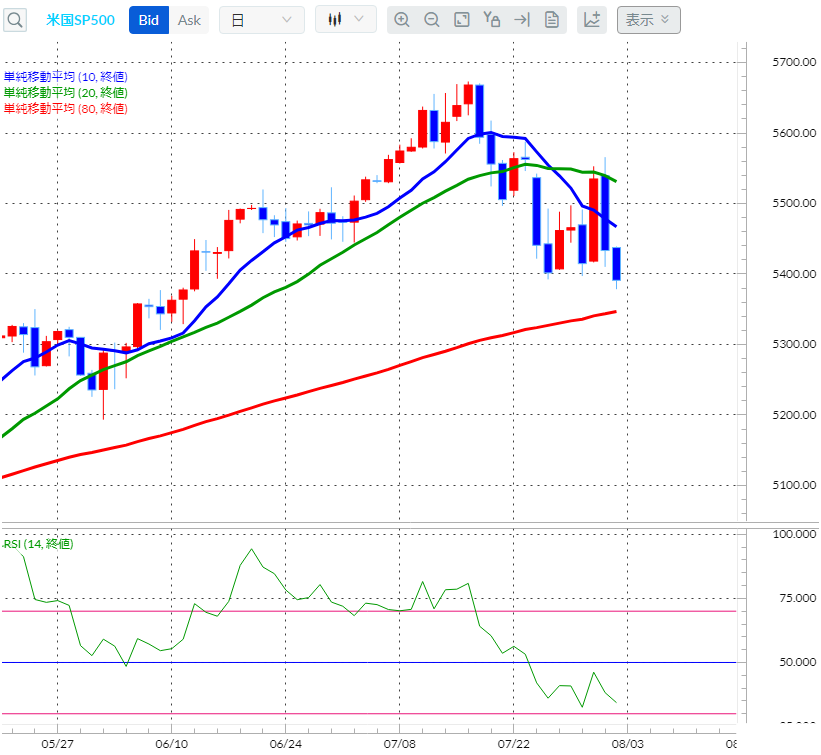
Task: Click the RSI 75.000 axis label
Action: (x=797, y=598)
